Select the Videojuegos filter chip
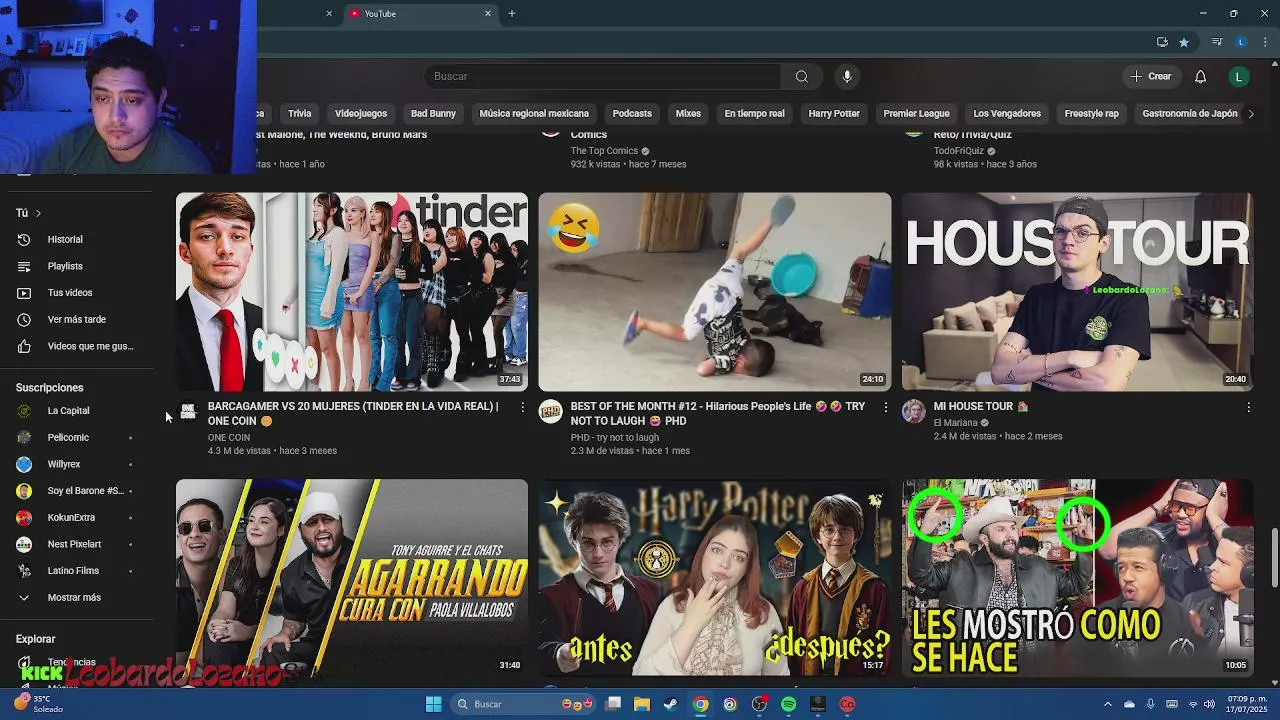The width and height of the screenshot is (1280, 720). pyautogui.click(x=360, y=114)
